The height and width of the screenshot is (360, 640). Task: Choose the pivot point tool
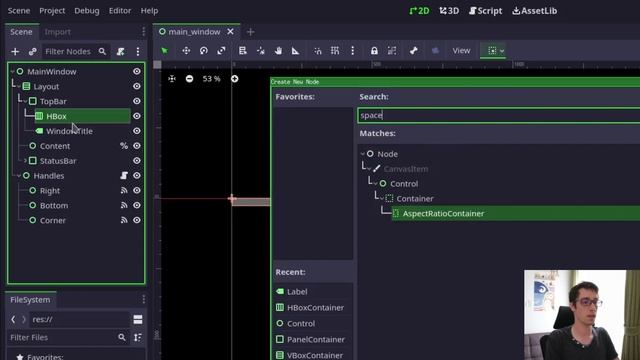click(261, 51)
